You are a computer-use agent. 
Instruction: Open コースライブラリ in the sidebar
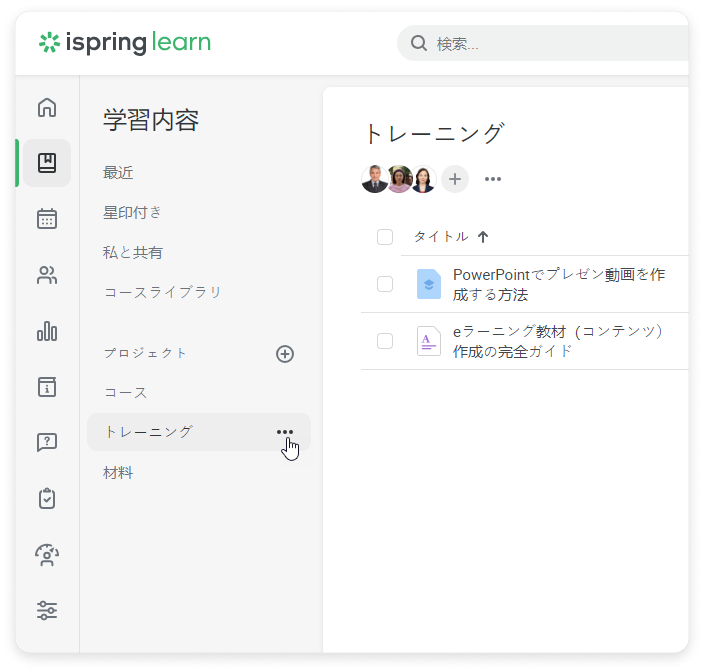coord(163,292)
